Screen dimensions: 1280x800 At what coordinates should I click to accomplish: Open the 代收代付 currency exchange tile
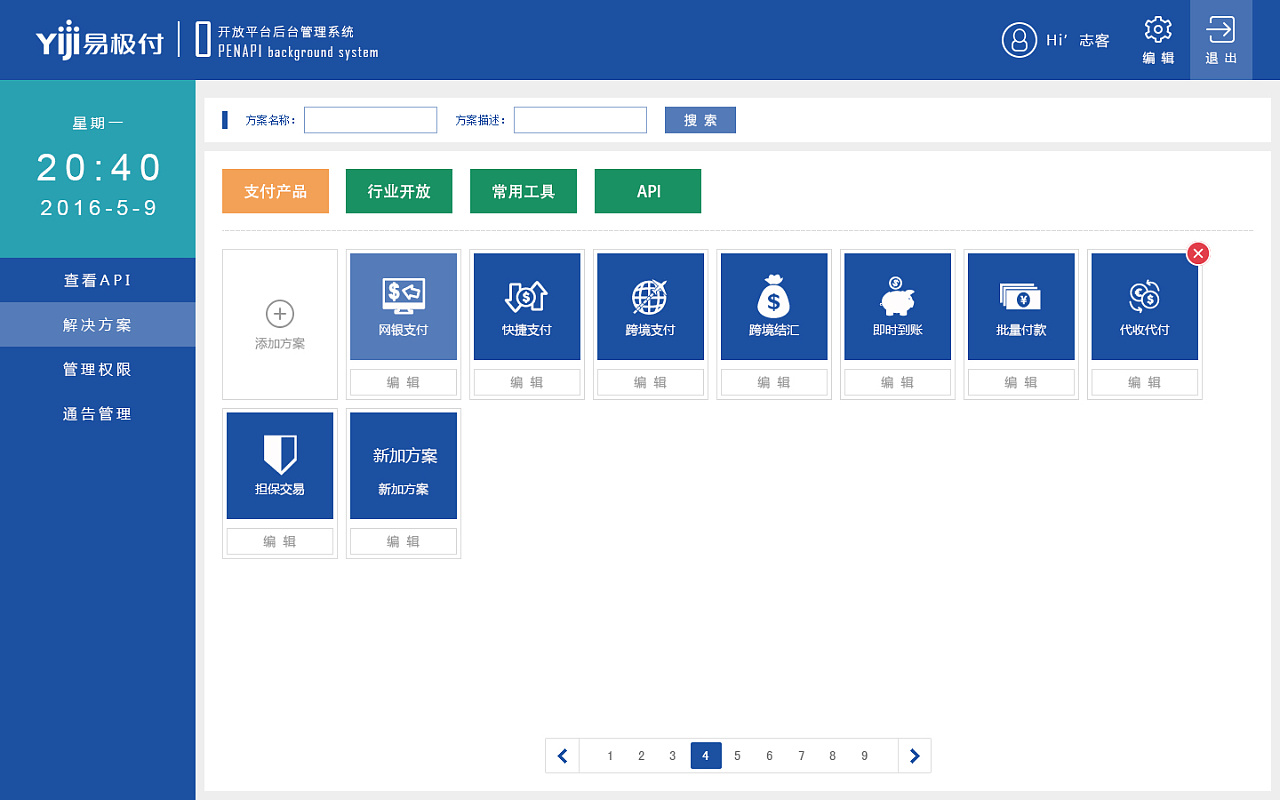tap(1145, 306)
